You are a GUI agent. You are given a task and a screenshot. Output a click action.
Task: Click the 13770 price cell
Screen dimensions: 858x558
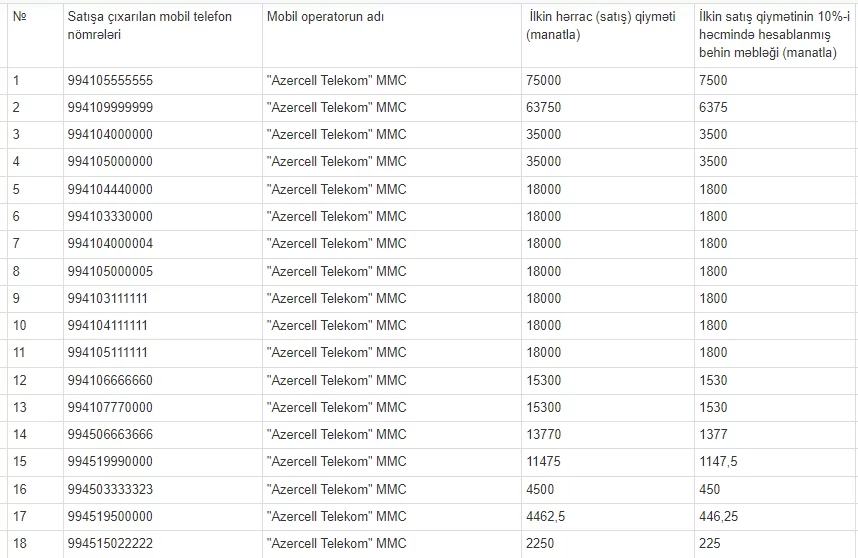tap(545, 435)
